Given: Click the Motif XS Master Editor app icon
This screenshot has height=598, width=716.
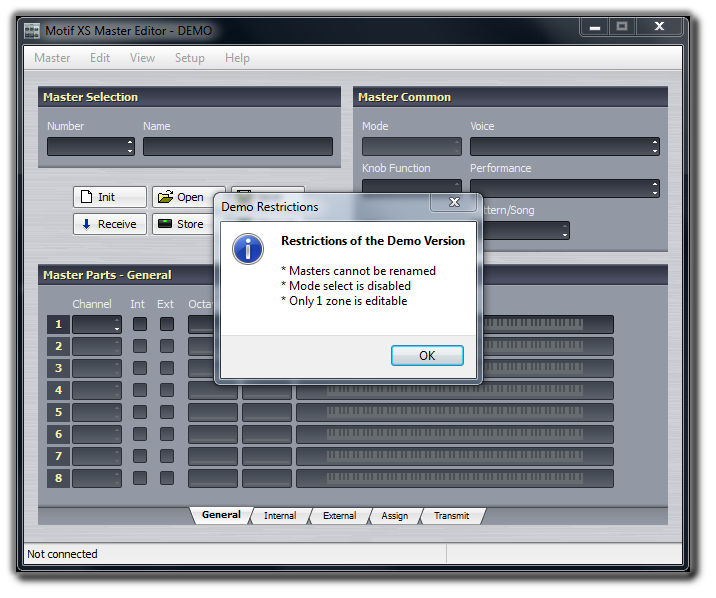Looking at the screenshot, I should [32, 31].
